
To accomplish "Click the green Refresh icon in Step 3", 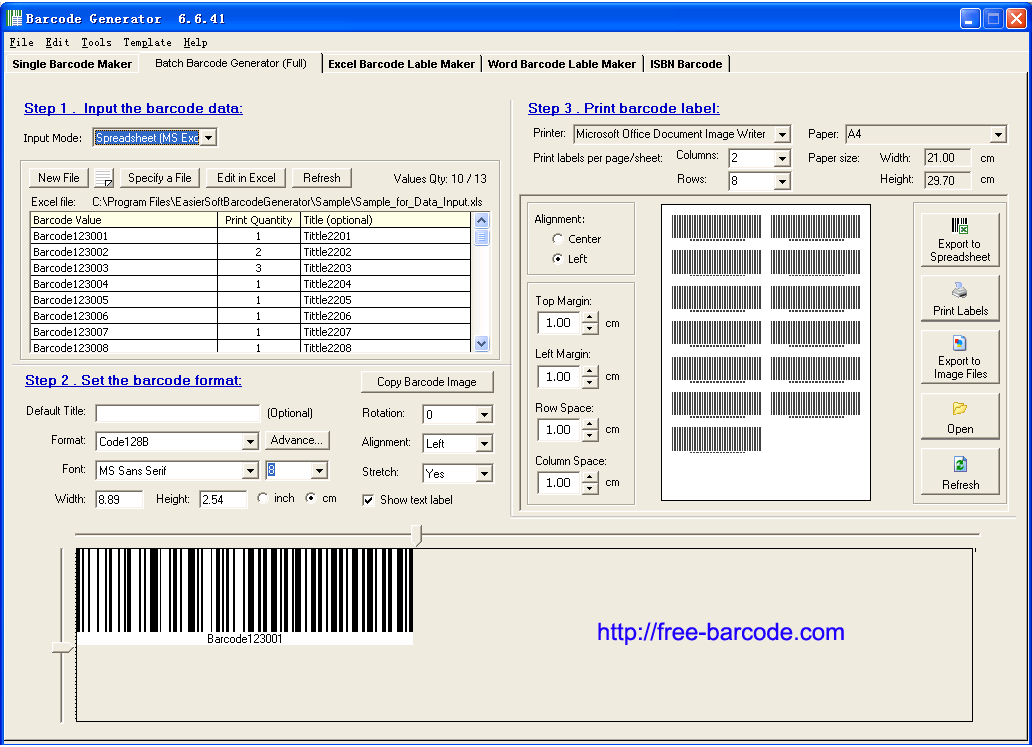I will [x=960, y=465].
